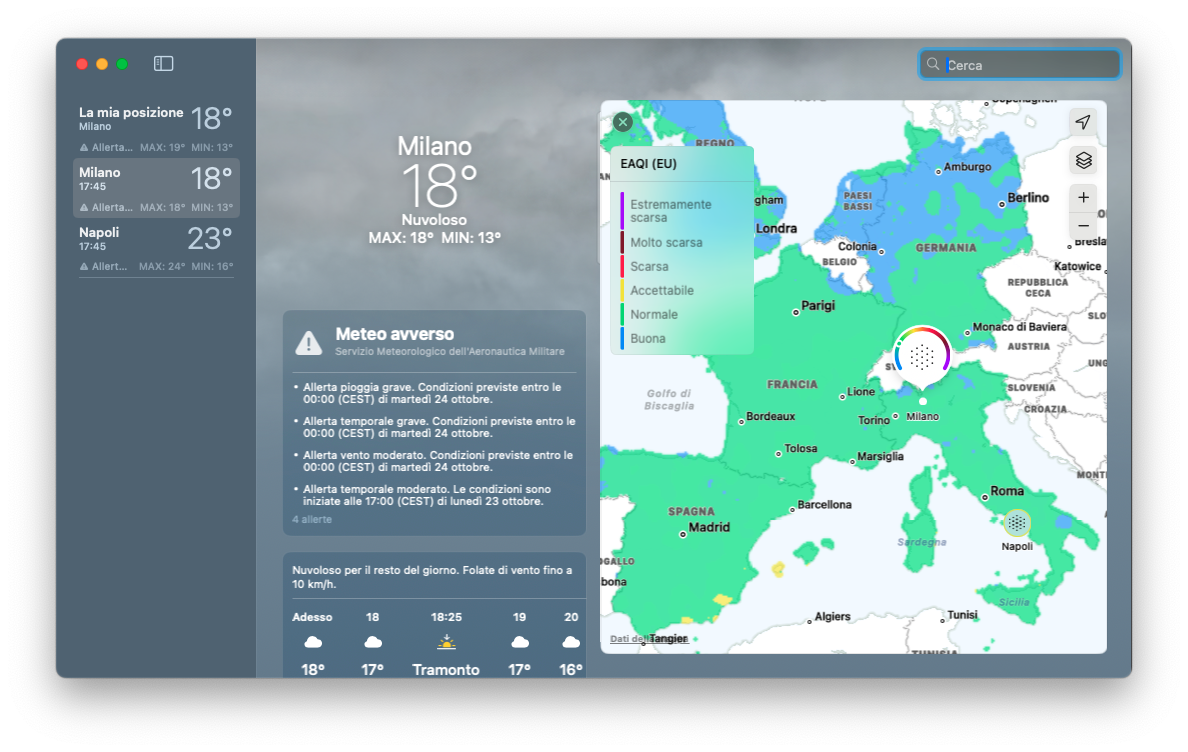Screen dimensions: 1188x752
Task: Click the hour 18 forecast cloud icon
Action: click(373, 642)
